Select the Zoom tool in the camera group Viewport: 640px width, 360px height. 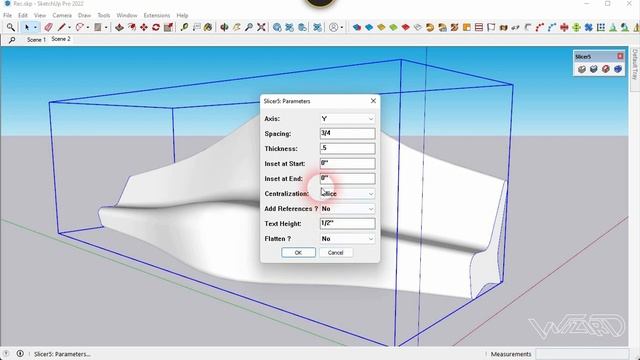click(x=249, y=27)
